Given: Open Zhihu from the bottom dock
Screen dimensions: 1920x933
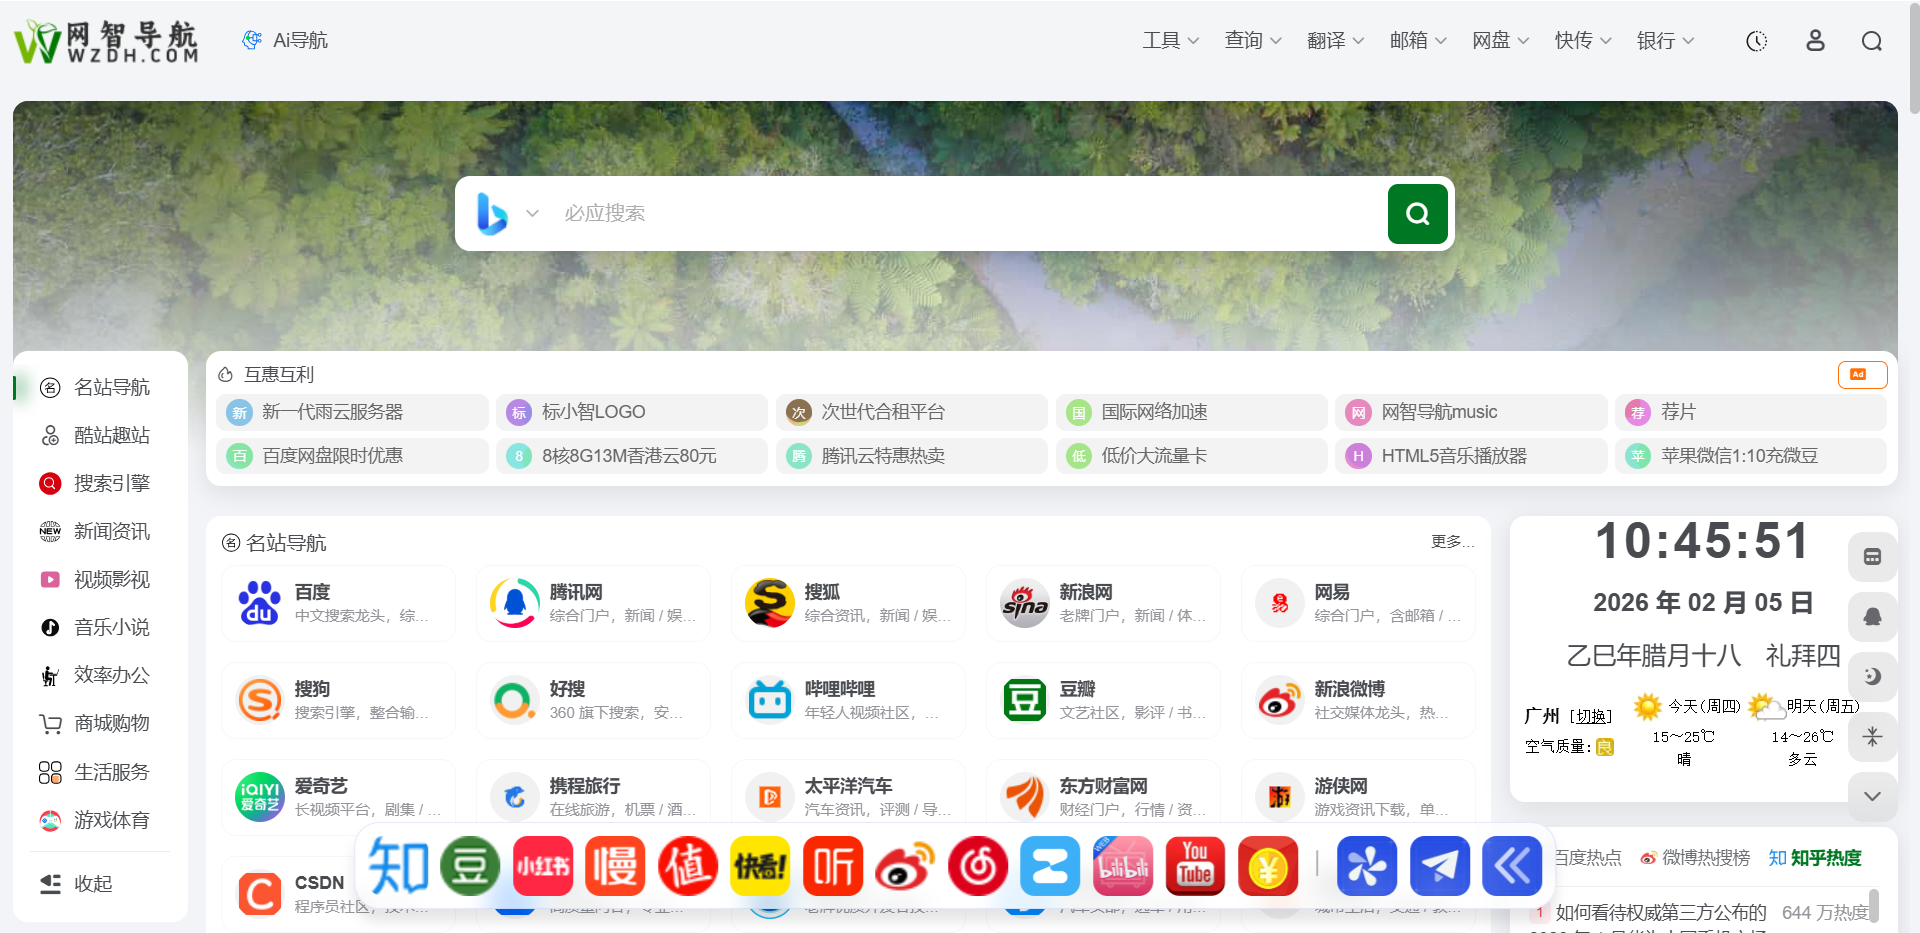Looking at the screenshot, I should click(x=397, y=866).
